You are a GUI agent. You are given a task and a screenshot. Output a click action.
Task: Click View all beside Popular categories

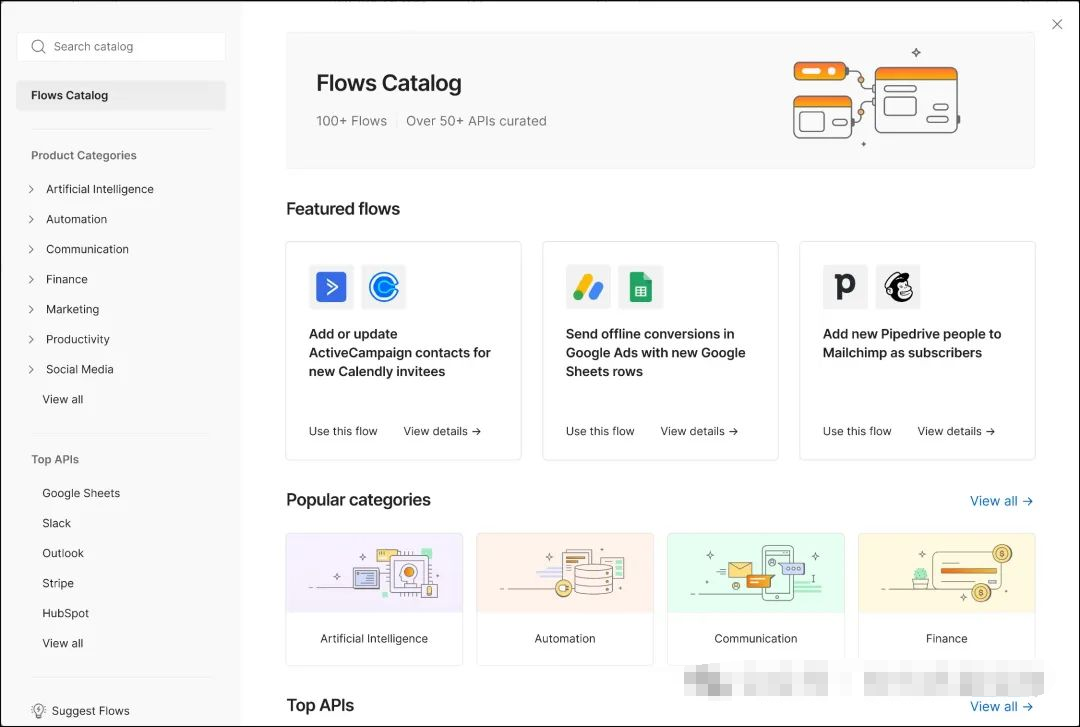(1001, 501)
